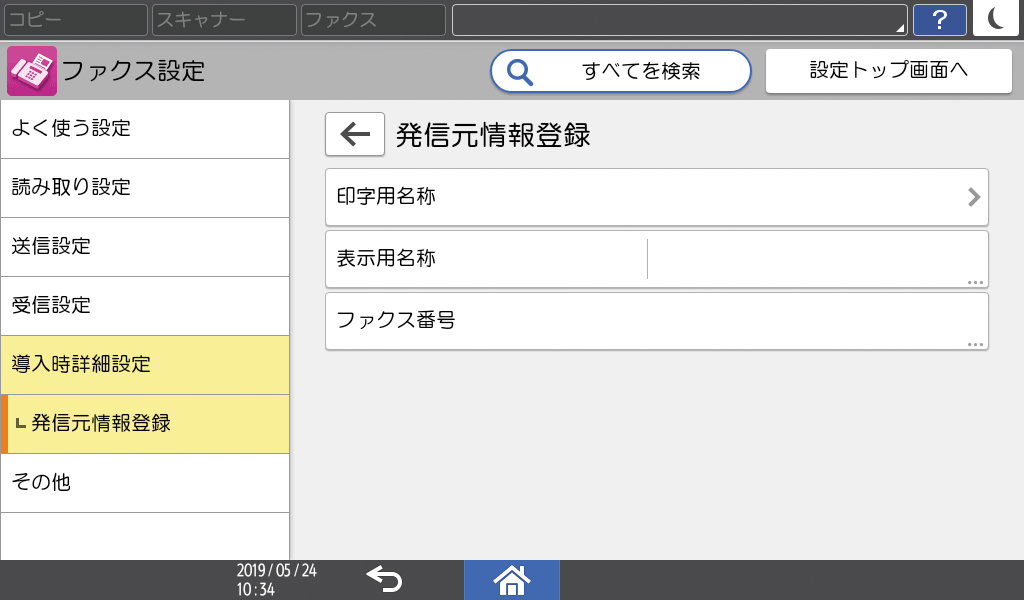The width and height of the screenshot is (1024, 600).
Task: Tap the moon energy saver icon
Action: point(997,19)
